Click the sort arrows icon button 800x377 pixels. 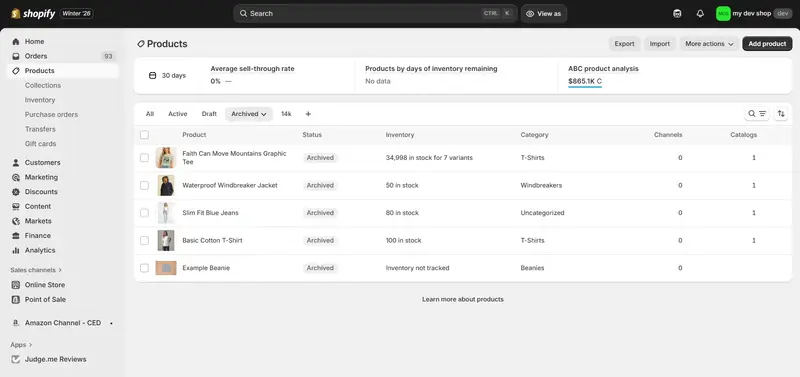781,114
